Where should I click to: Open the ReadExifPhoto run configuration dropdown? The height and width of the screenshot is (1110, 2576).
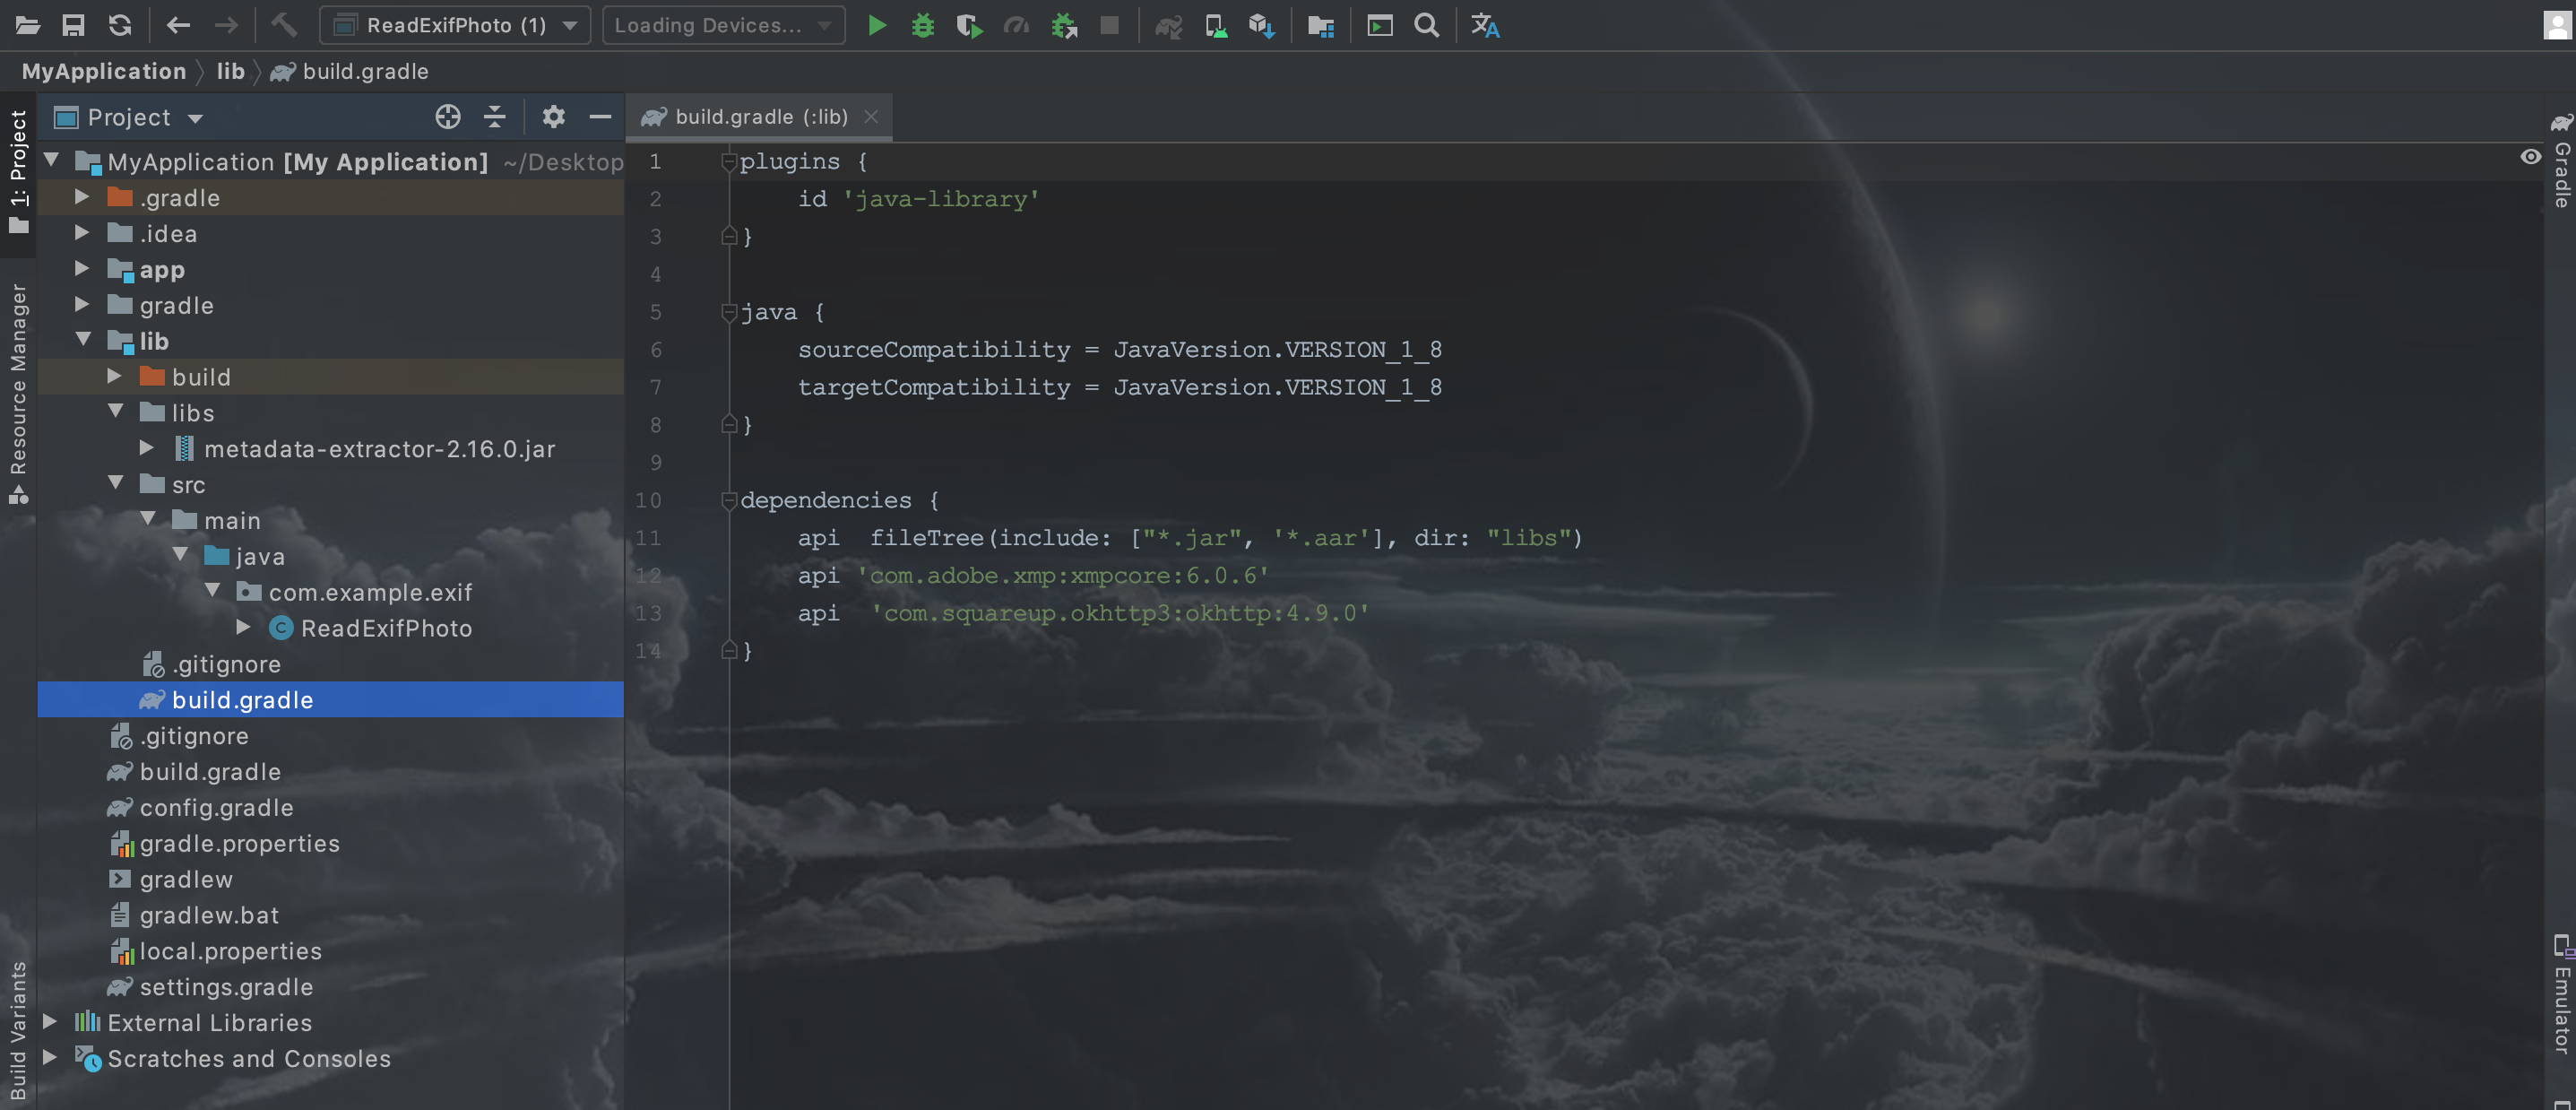(x=455, y=25)
